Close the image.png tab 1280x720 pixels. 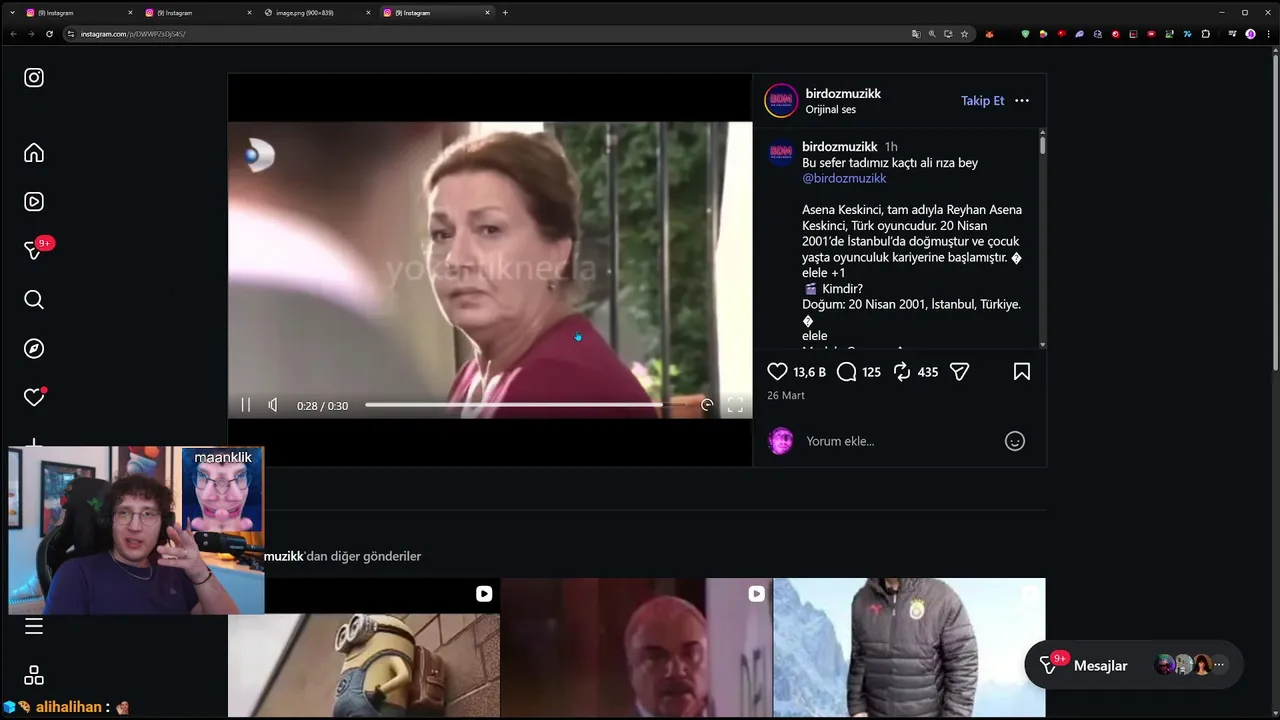click(x=368, y=13)
